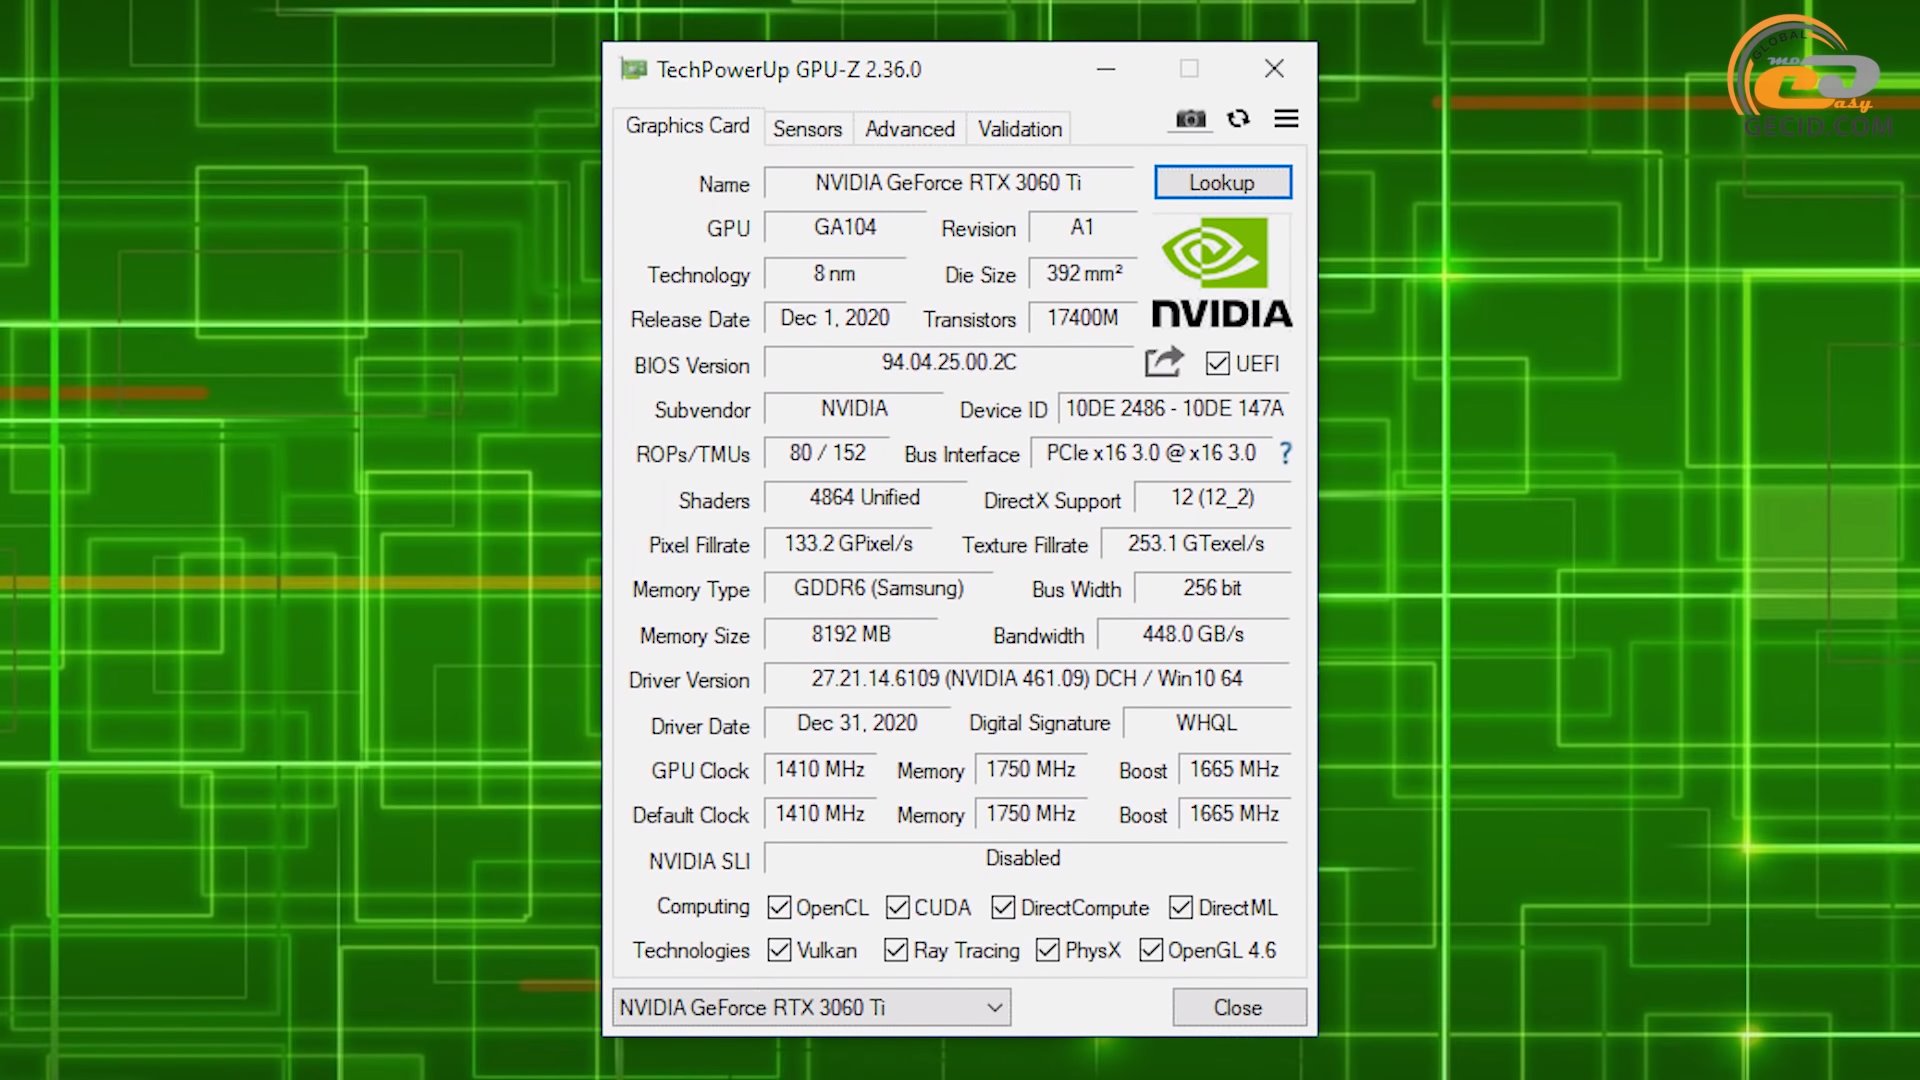1920x1080 pixels.
Task: Click the Pixel Fillrate field 133.2 GPixel/s
Action: pos(848,543)
